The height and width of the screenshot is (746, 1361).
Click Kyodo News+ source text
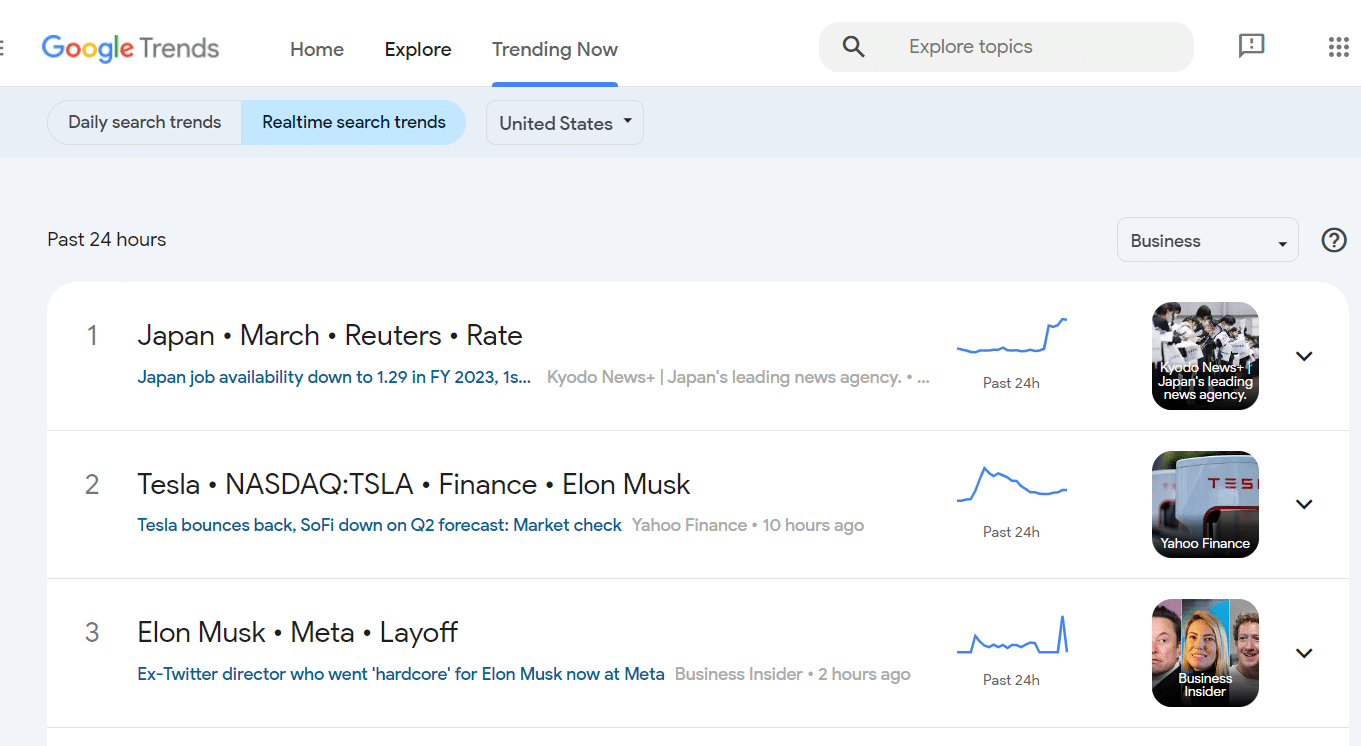[x=738, y=377]
